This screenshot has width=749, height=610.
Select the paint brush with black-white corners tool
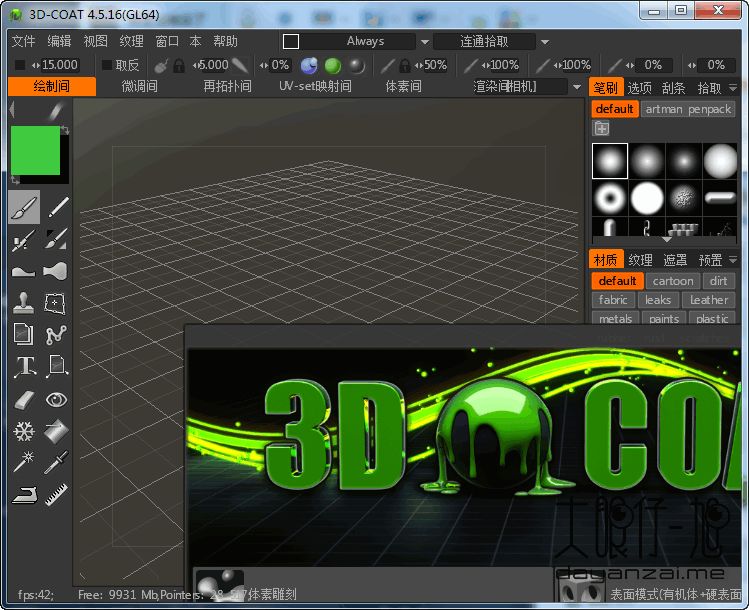tap(57, 240)
